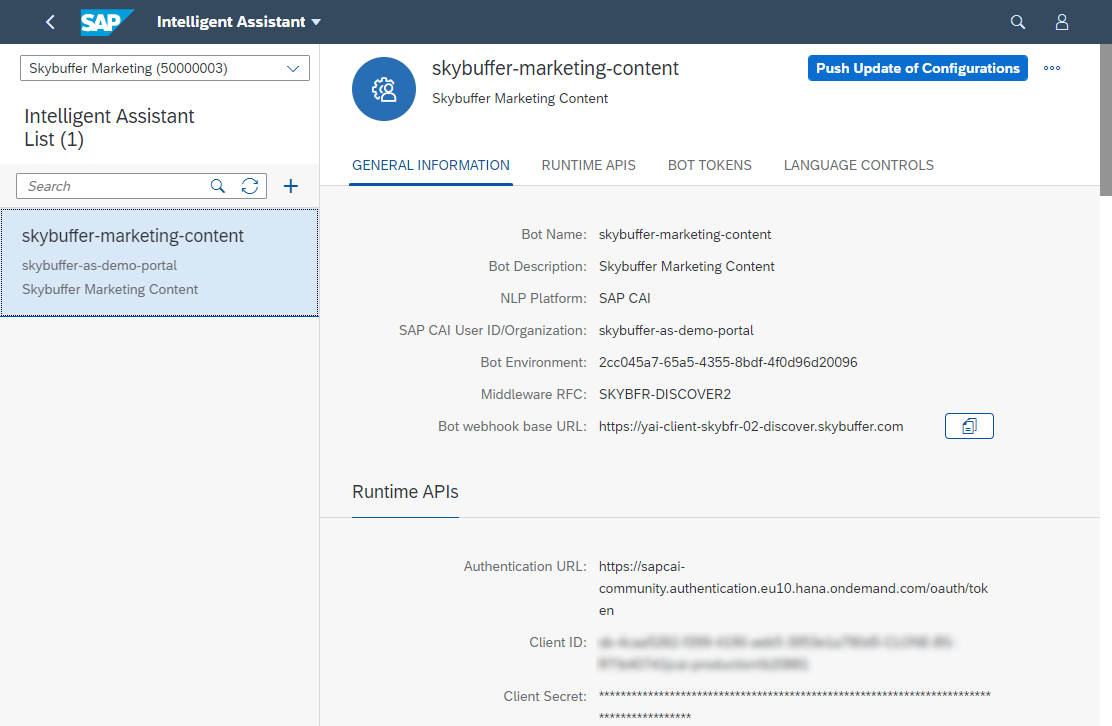Copy the bot webhook base URL
Image resolution: width=1112 pixels, height=726 pixels.
click(x=969, y=426)
